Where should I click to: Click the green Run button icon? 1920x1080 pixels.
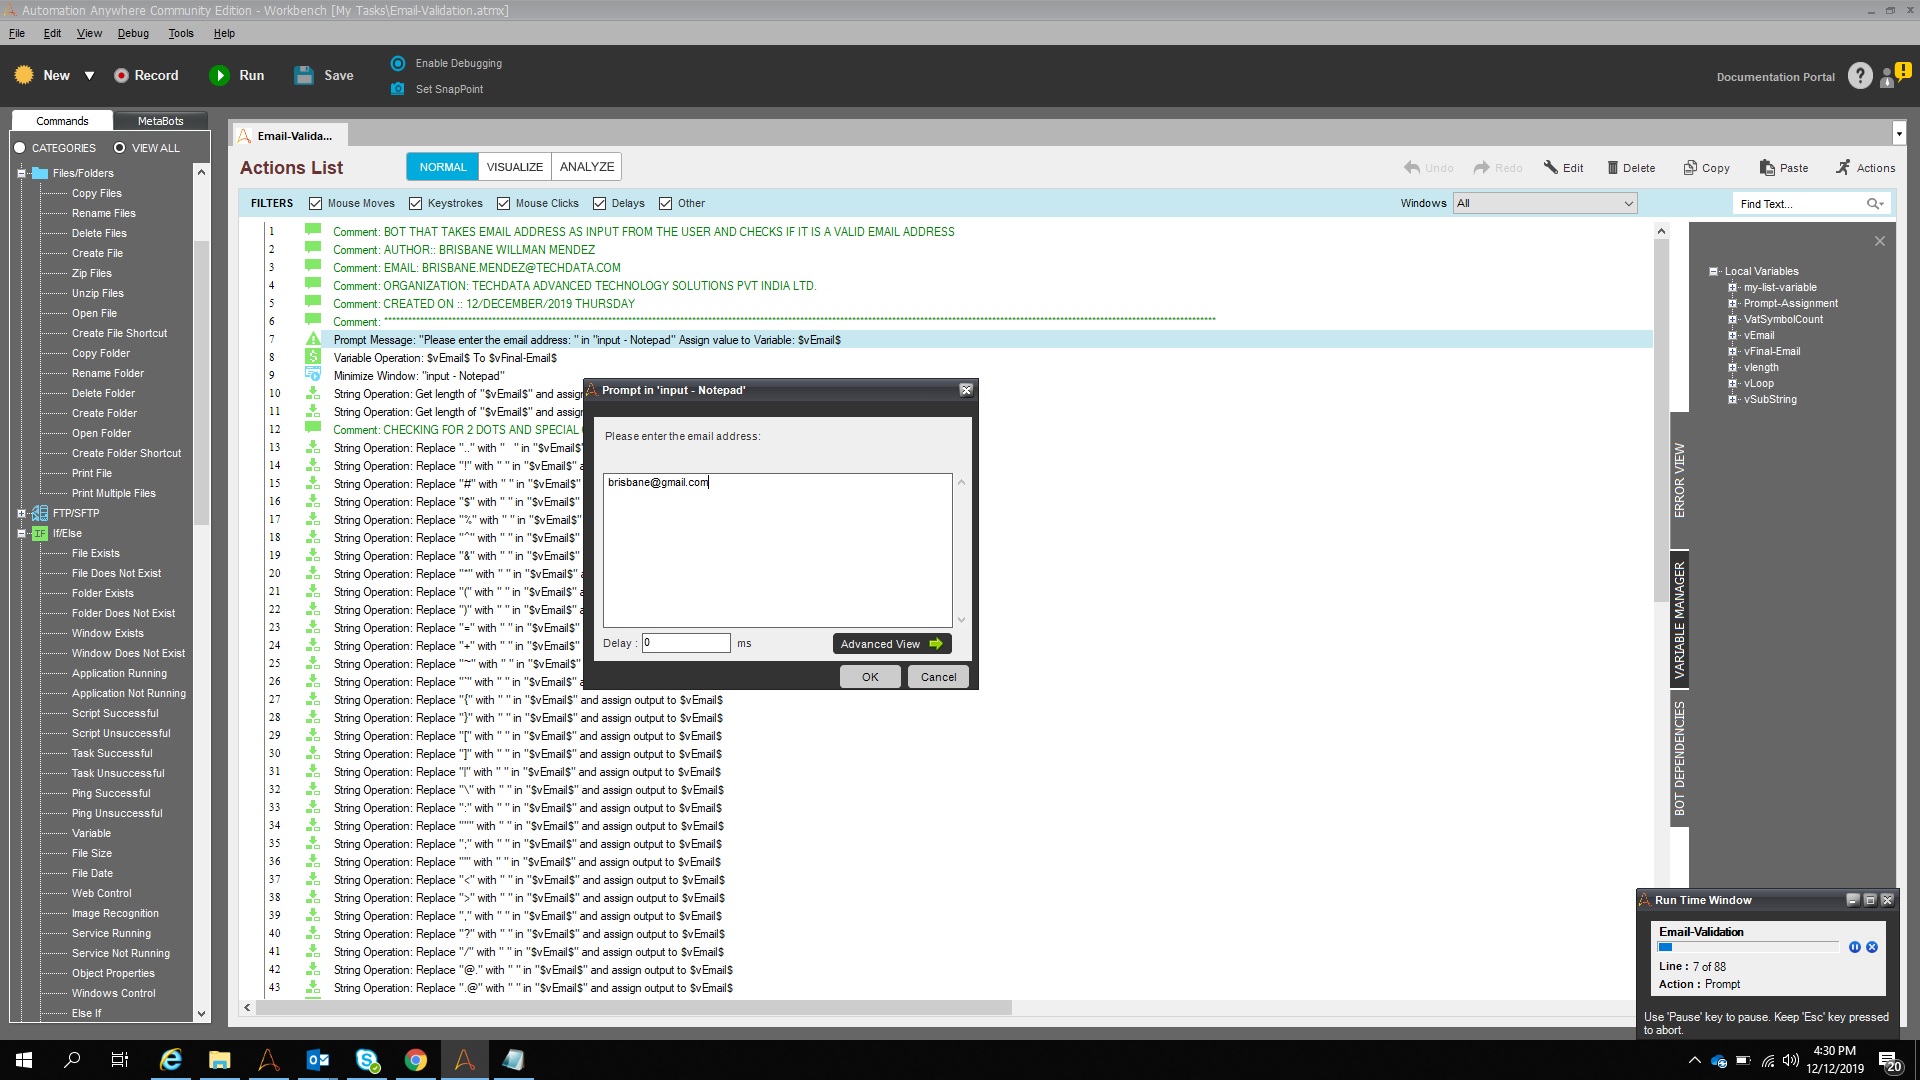click(219, 76)
